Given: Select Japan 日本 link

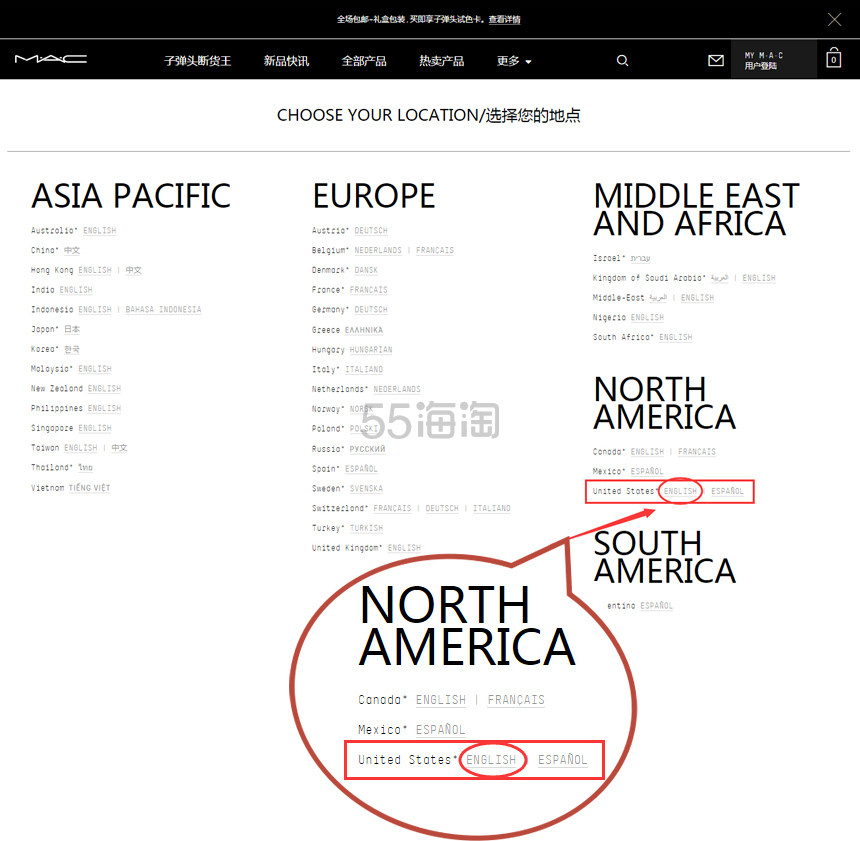Looking at the screenshot, I should click(72, 329).
